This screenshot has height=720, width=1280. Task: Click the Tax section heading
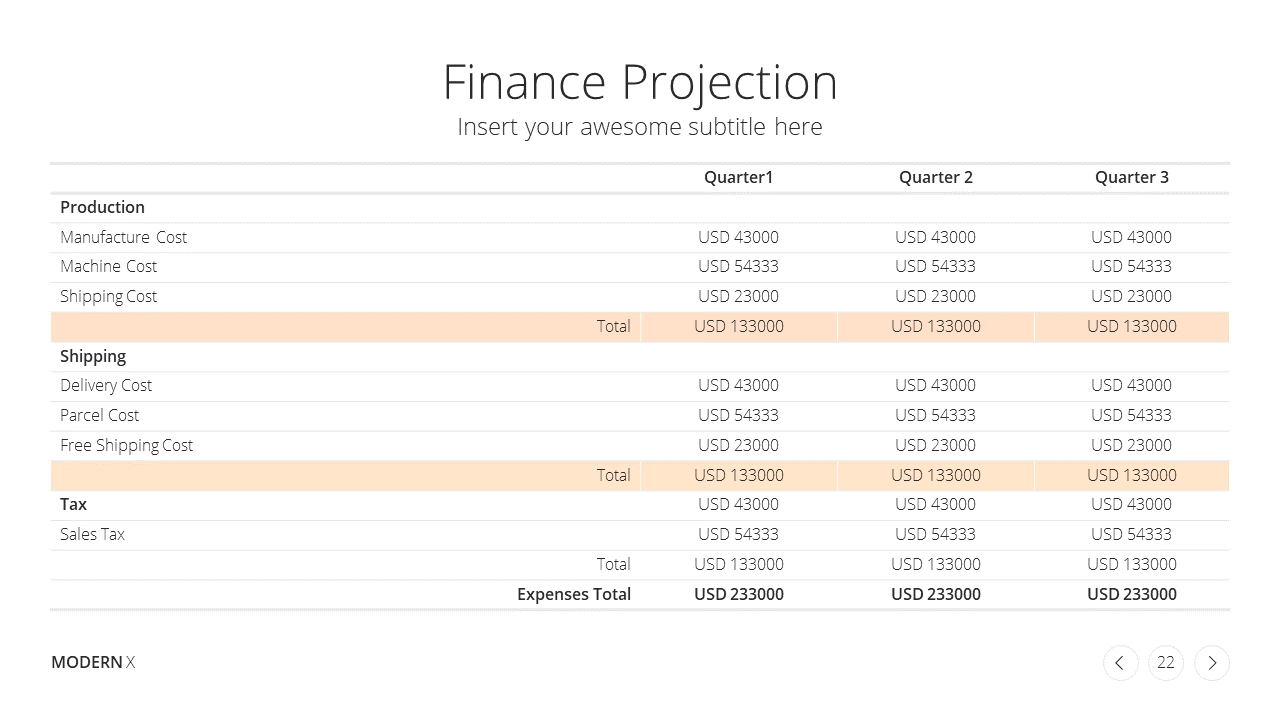(73, 504)
